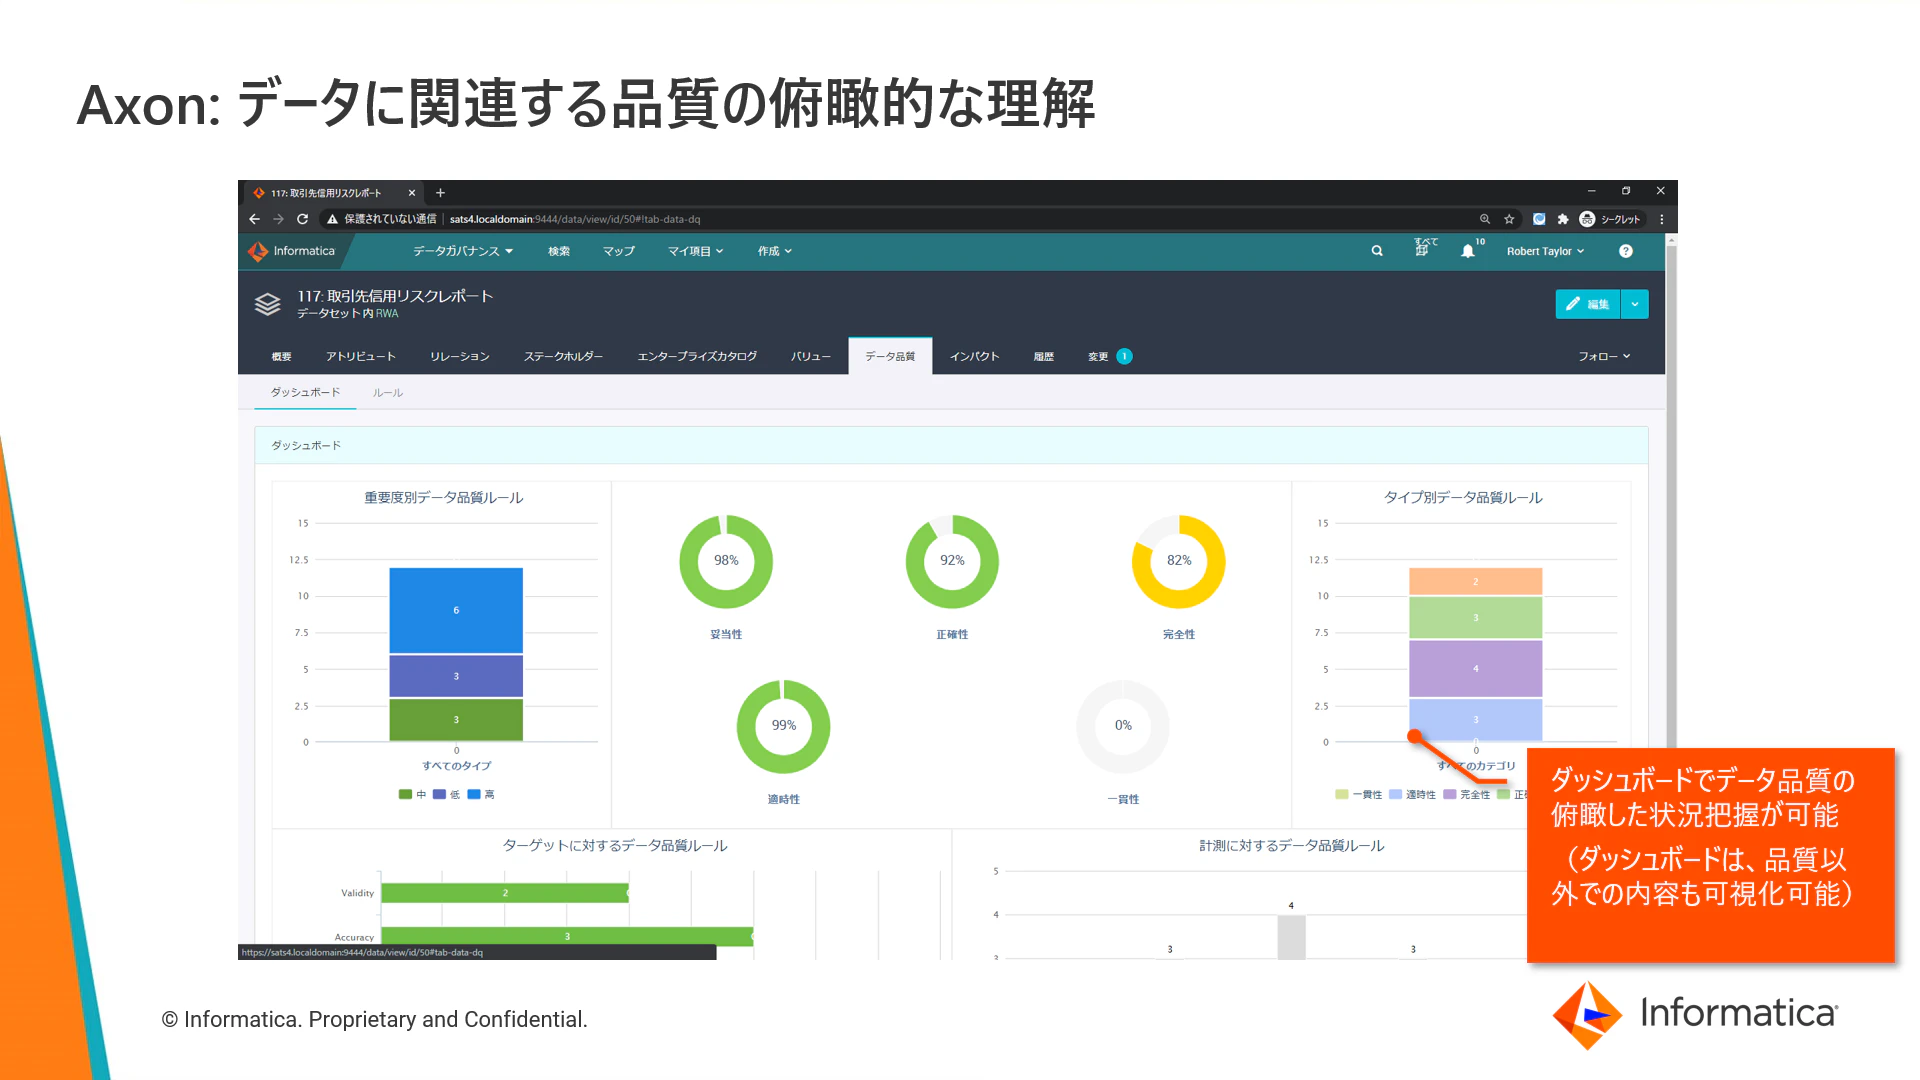The image size is (1920, 1080).
Task: Expand the マイ項目 dropdown
Action: [x=695, y=251]
